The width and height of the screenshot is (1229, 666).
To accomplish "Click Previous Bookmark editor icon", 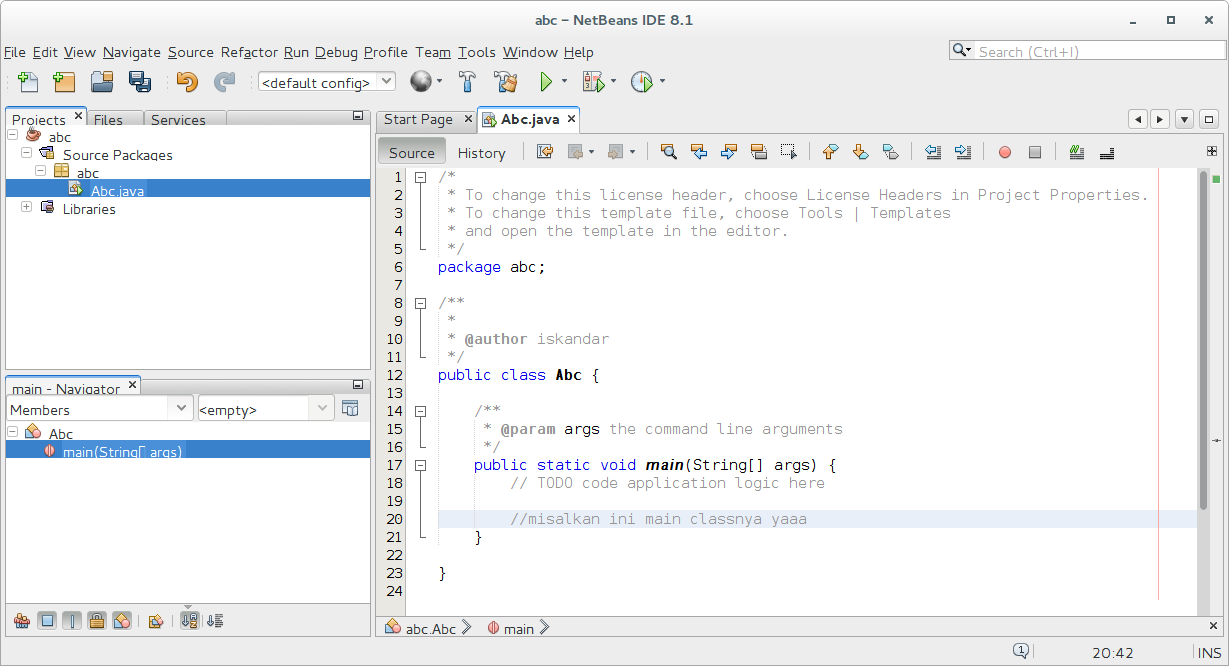I will 830,152.
